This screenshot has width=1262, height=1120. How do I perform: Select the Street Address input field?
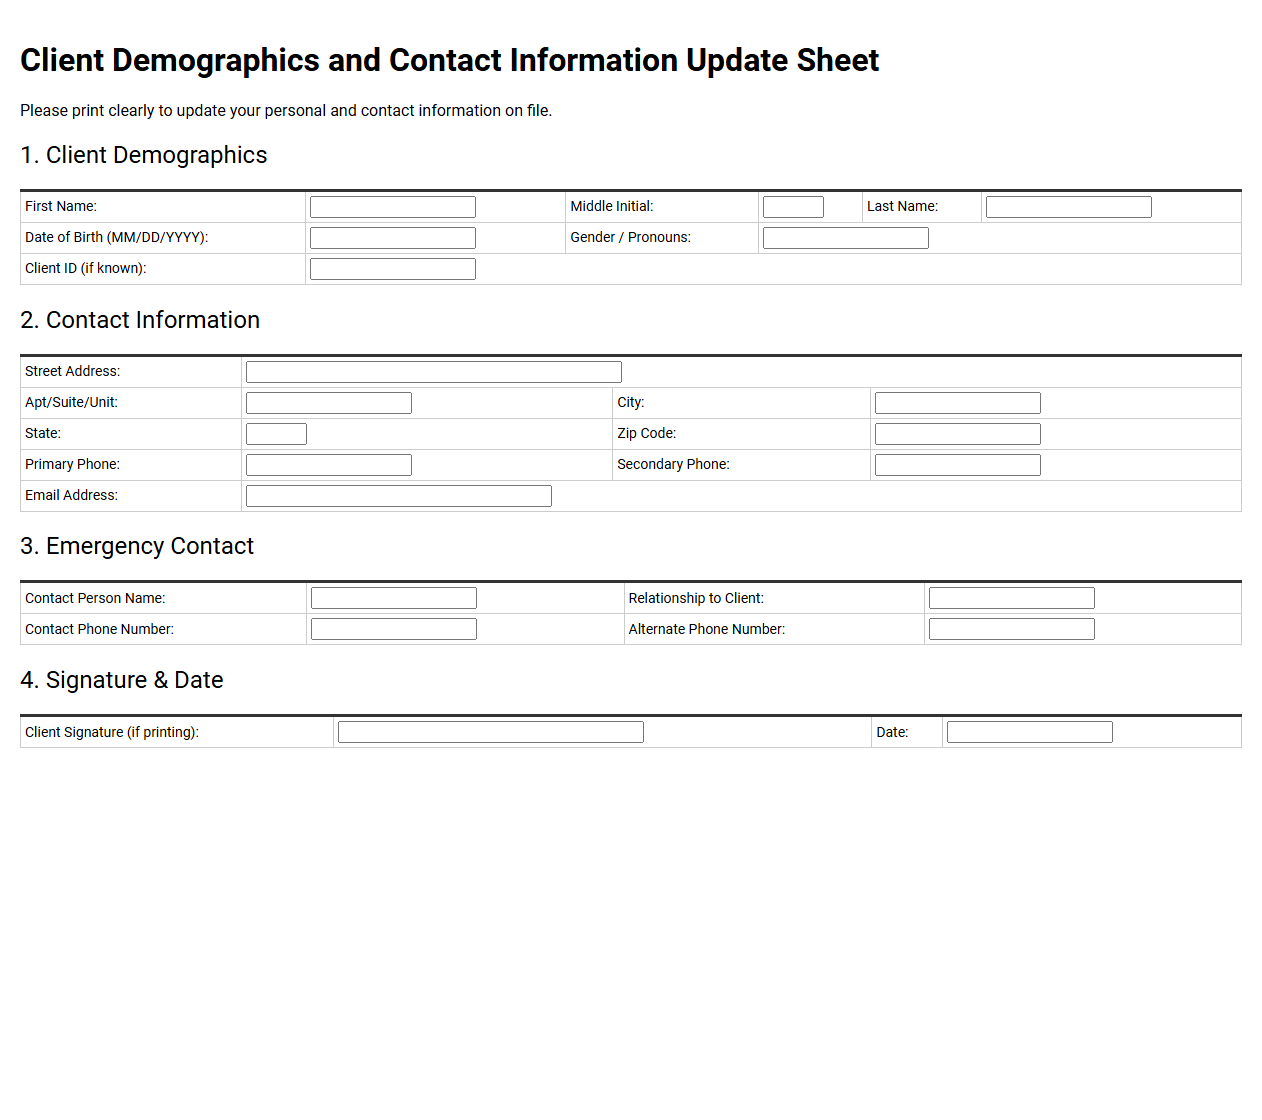[434, 372]
